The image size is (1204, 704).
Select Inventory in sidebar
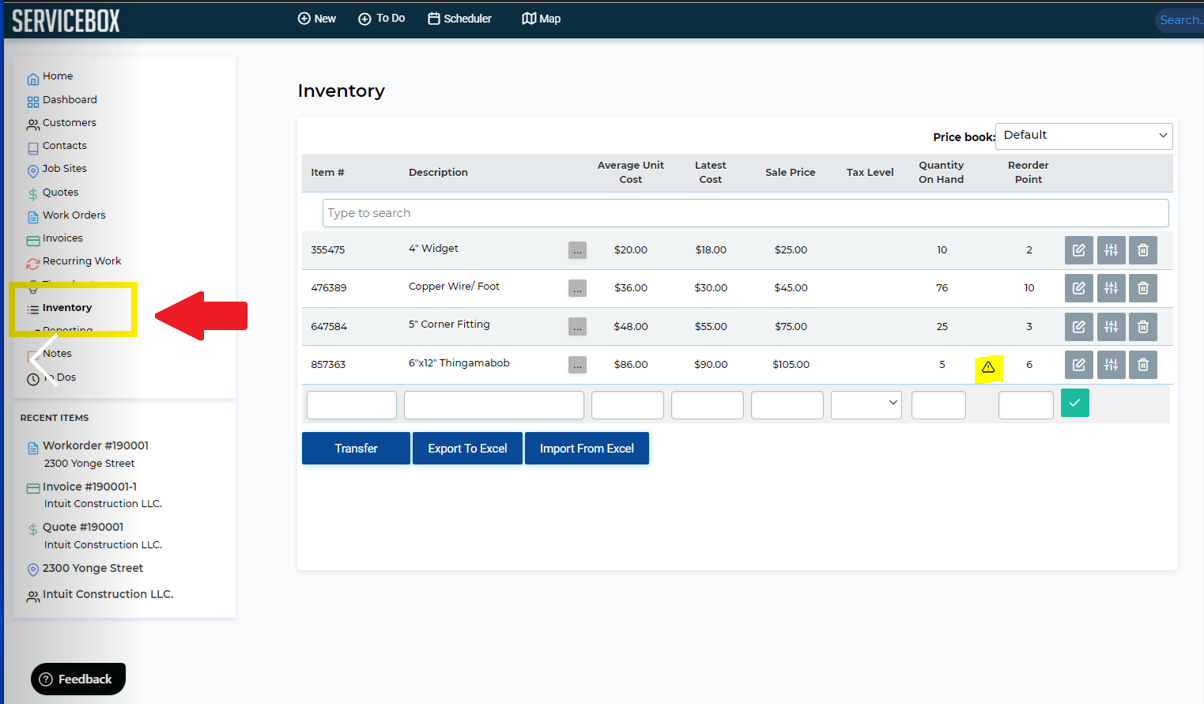67,308
